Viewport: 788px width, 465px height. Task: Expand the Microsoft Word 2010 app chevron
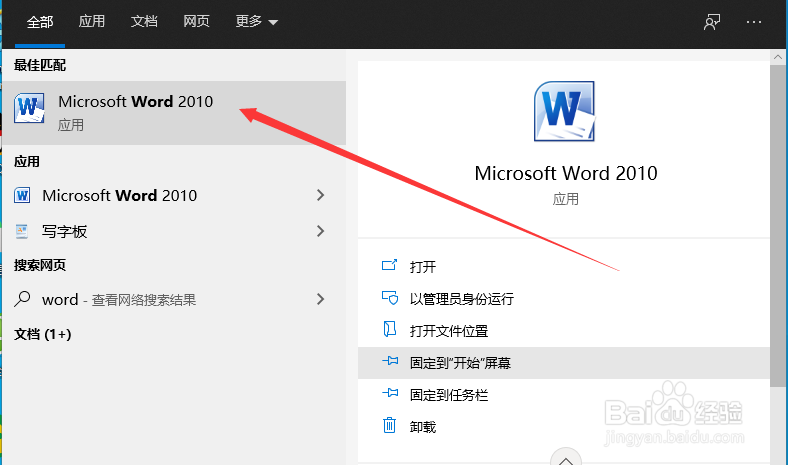tap(321, 195)
